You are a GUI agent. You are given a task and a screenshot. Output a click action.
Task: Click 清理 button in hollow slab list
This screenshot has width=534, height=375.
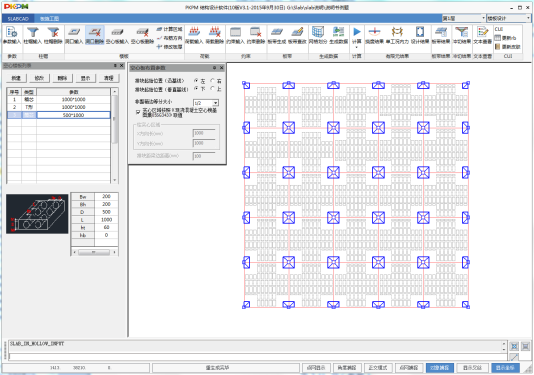click(109, 78)
